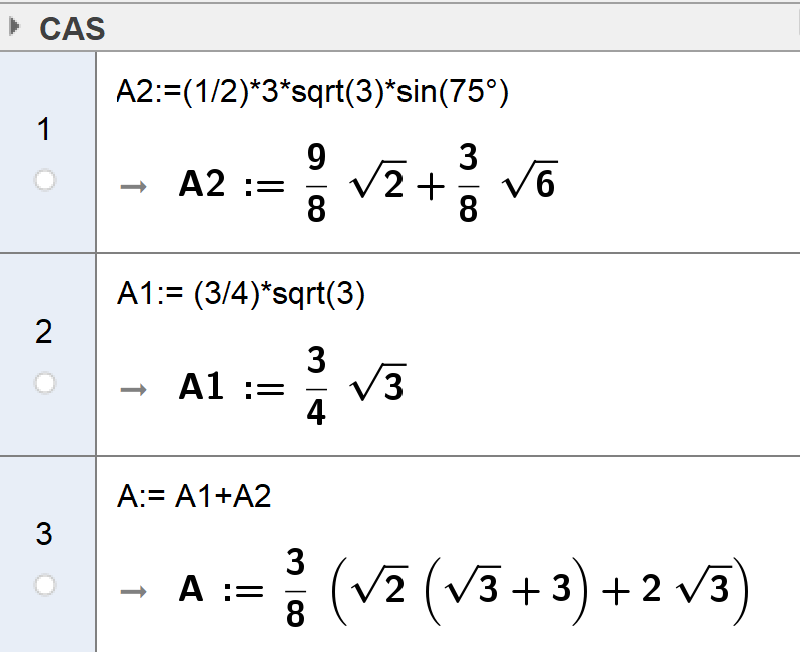Click the bold A1 label in the output
Screen dimensions: 800x652
coord(202,388)
